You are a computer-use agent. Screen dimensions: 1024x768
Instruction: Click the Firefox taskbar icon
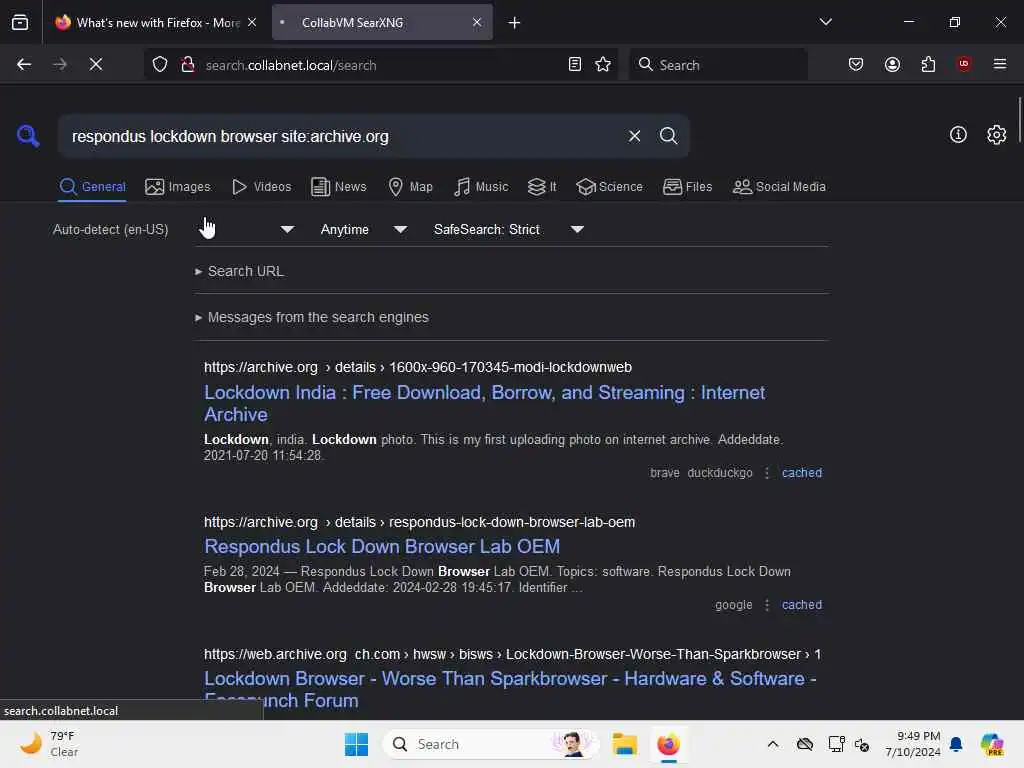(668, 744)
